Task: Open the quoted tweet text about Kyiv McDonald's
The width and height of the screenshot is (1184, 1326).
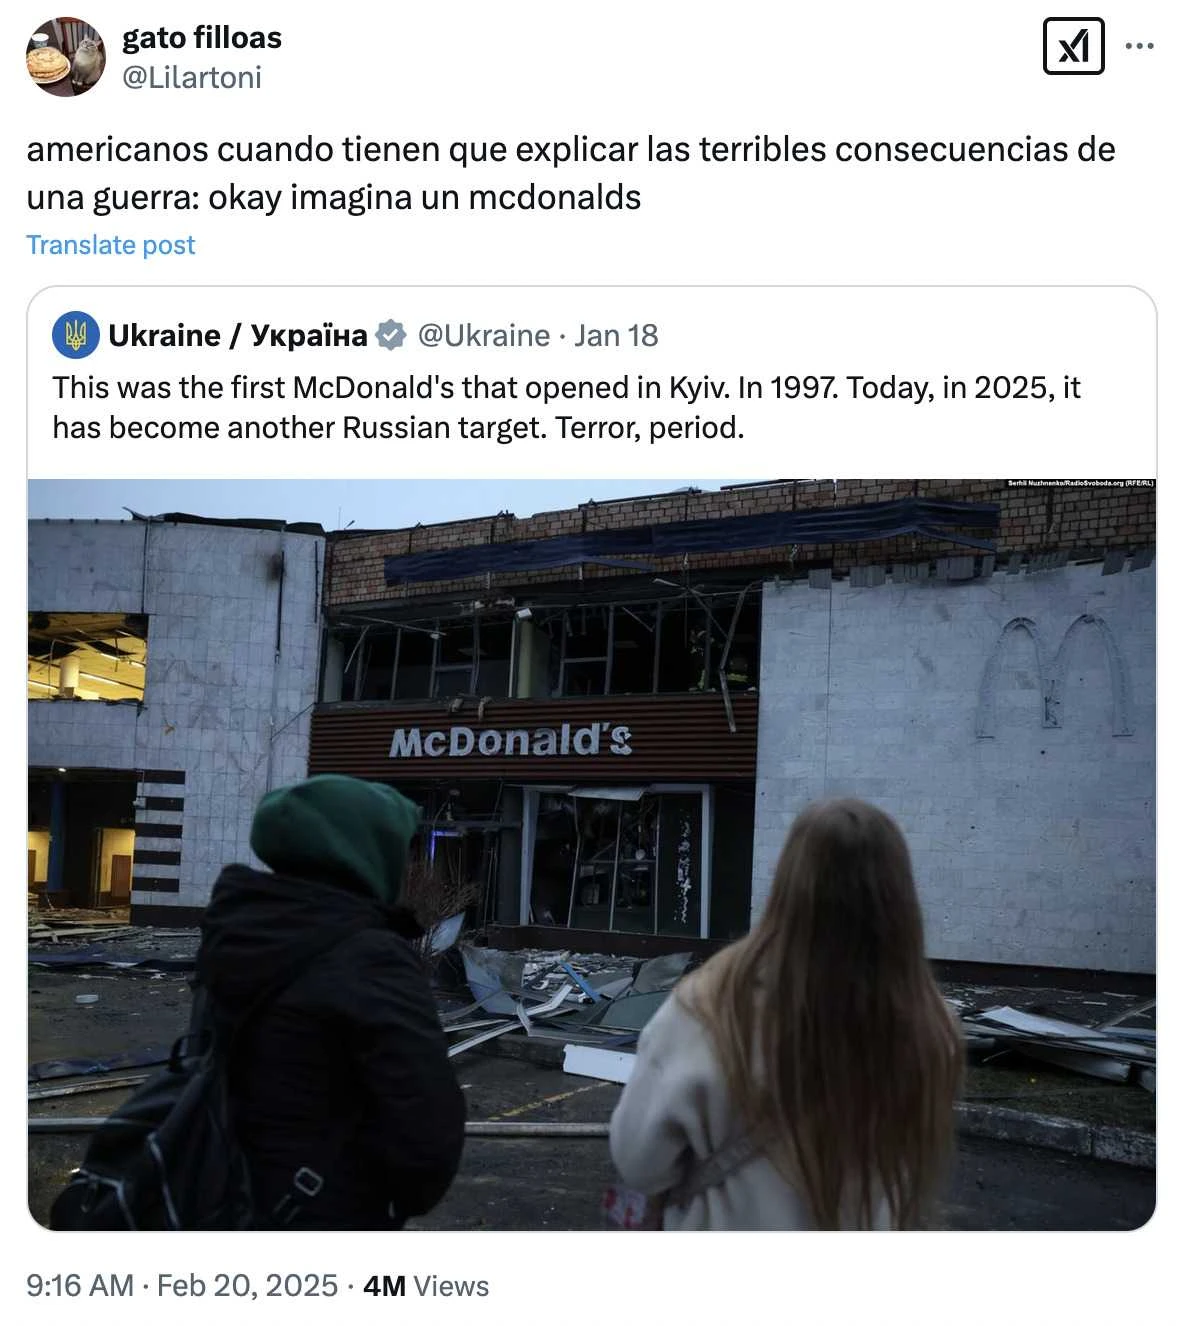Action: 566,407
